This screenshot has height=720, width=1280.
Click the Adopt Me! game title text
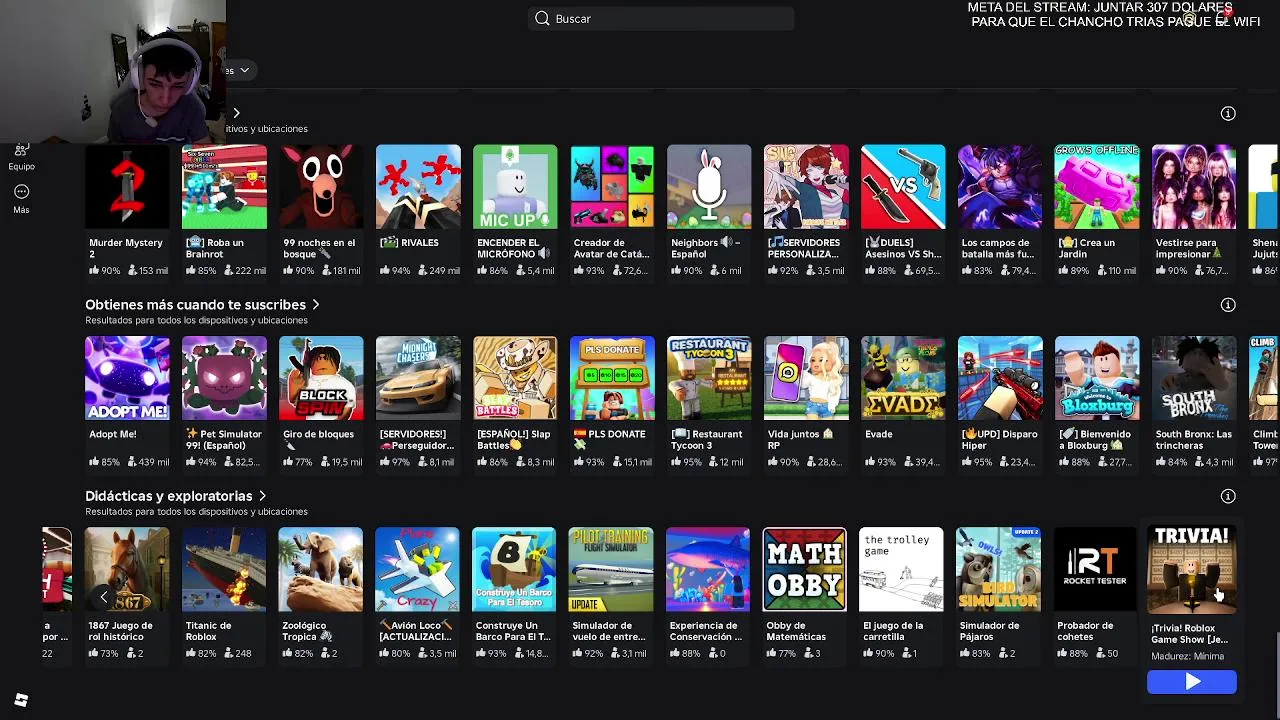coord(112,434)
